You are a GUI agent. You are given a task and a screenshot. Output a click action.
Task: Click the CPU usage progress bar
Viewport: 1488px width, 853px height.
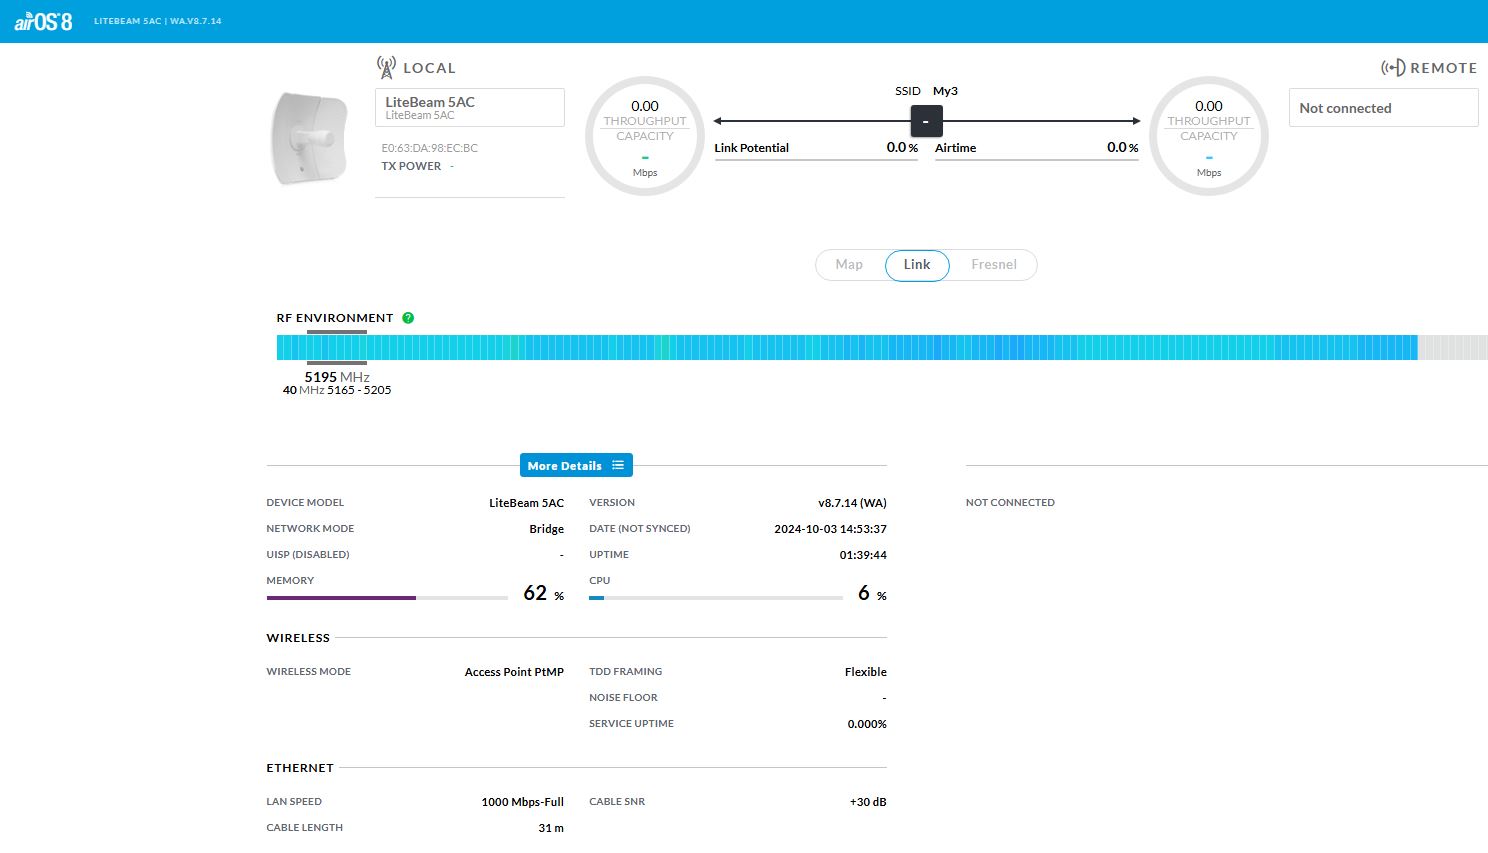[715, 598]
